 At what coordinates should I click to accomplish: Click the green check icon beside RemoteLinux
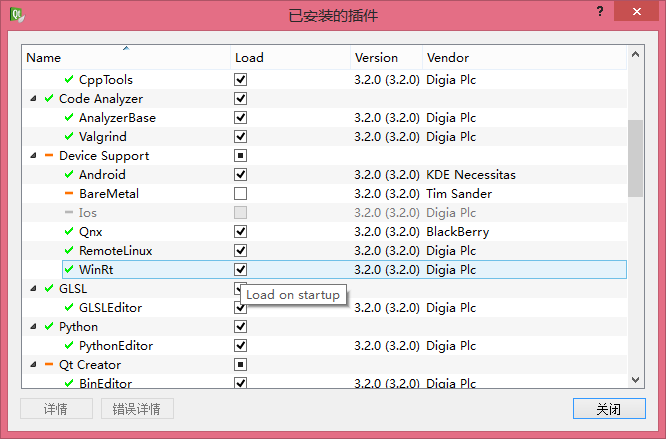69,250
